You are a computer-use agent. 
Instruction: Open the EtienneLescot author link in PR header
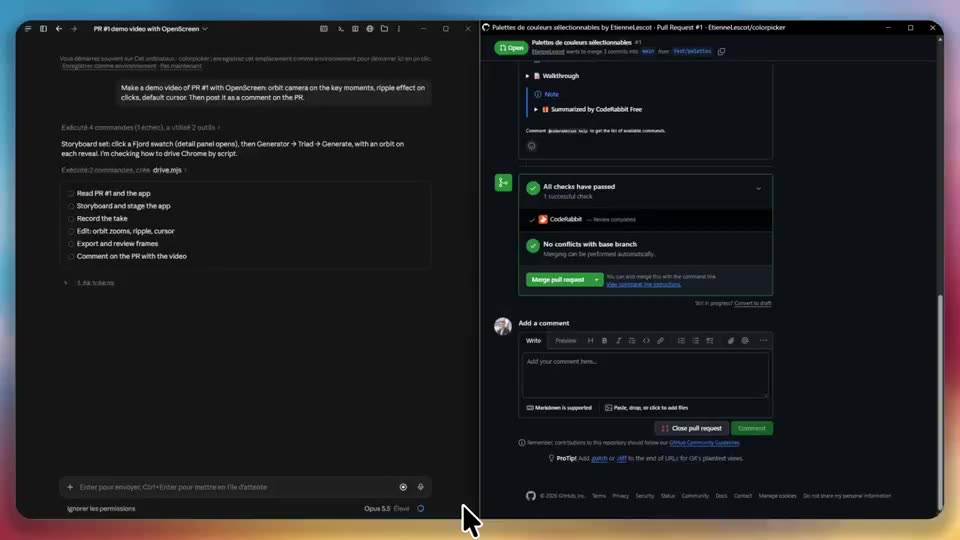(x=548, y=52)
